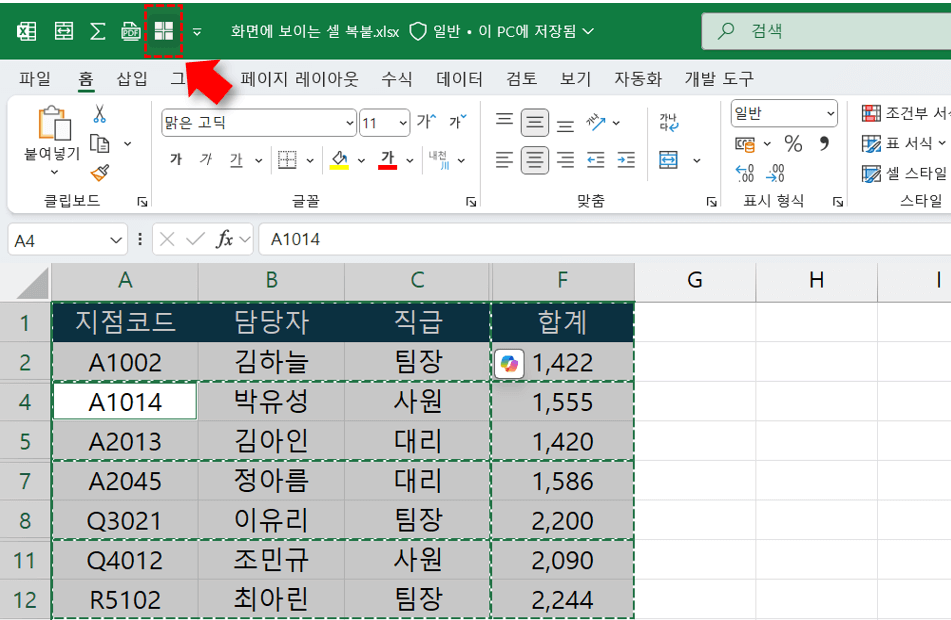Expand the Quick Access Toolbar customize arrow
The height and width of the screenshot is (620, 951).
(197, 32)
